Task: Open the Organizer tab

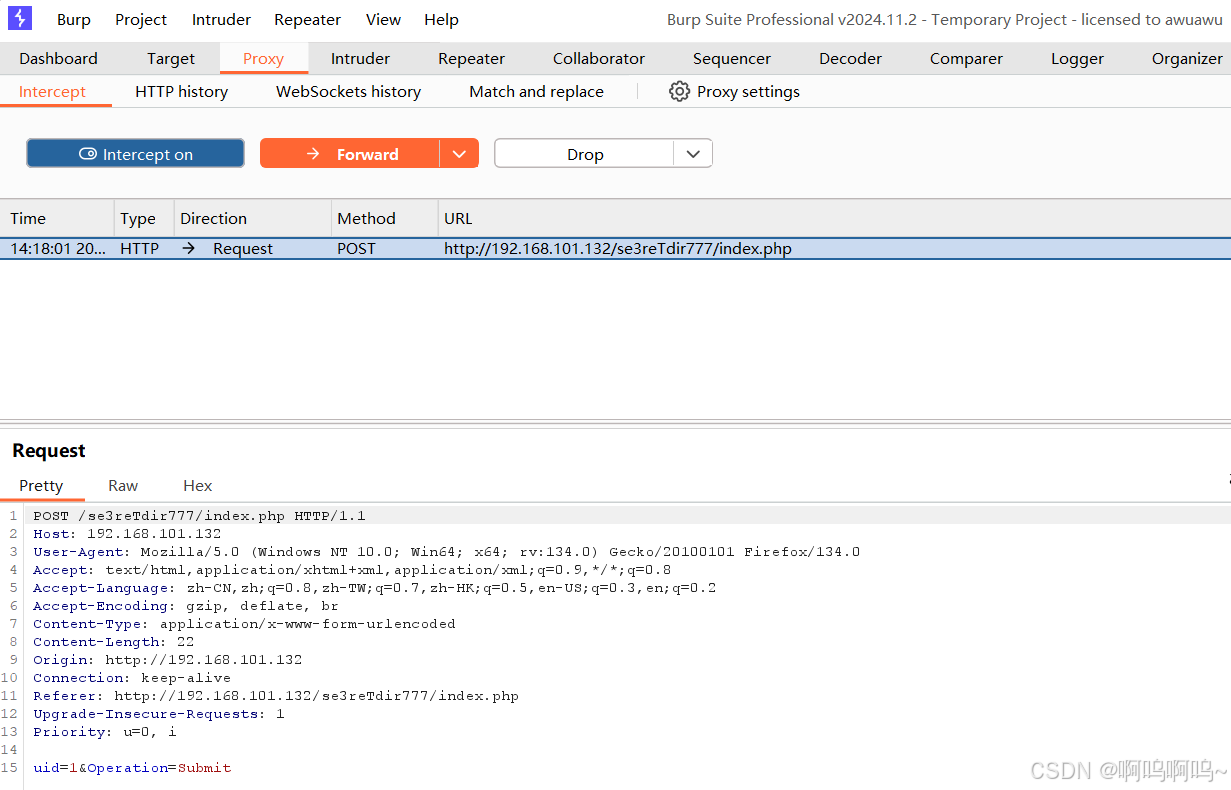Action: point(1187,59)
